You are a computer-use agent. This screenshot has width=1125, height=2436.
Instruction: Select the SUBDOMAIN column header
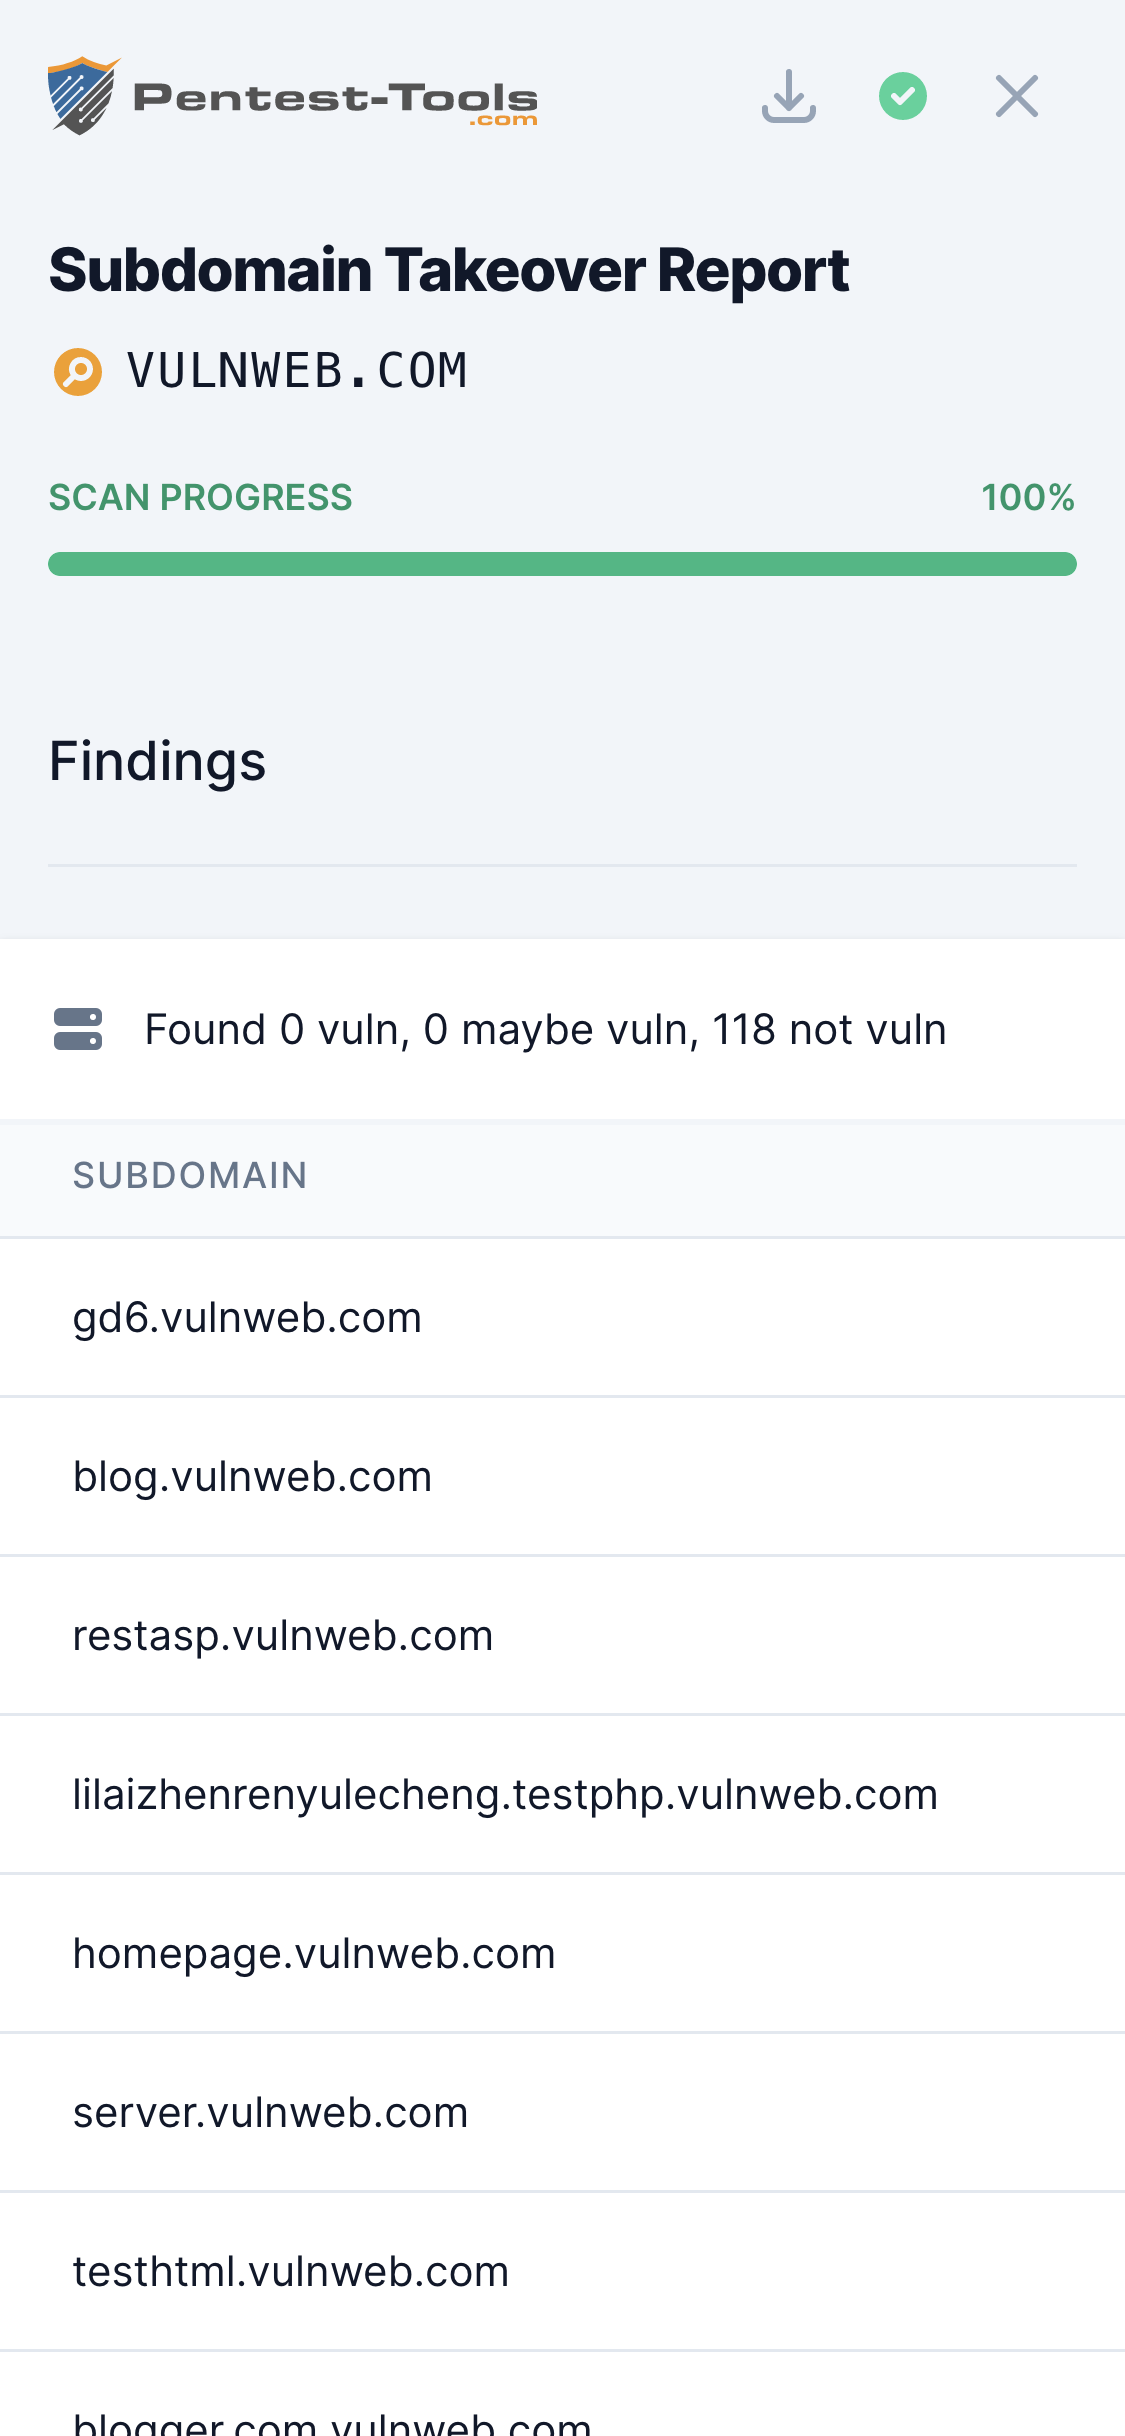189,1177
